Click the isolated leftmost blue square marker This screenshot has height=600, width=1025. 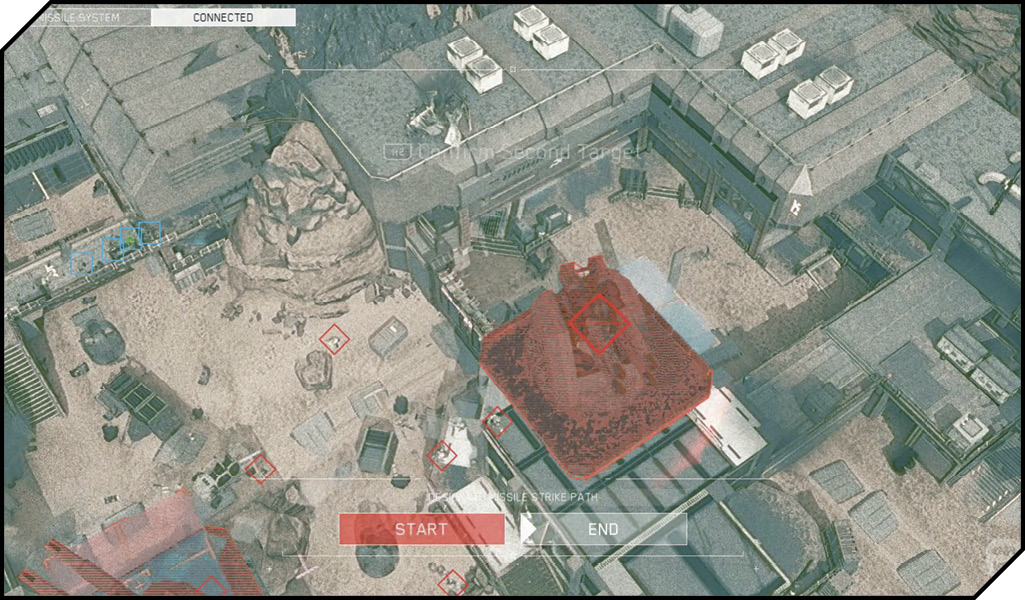point(82,263)
